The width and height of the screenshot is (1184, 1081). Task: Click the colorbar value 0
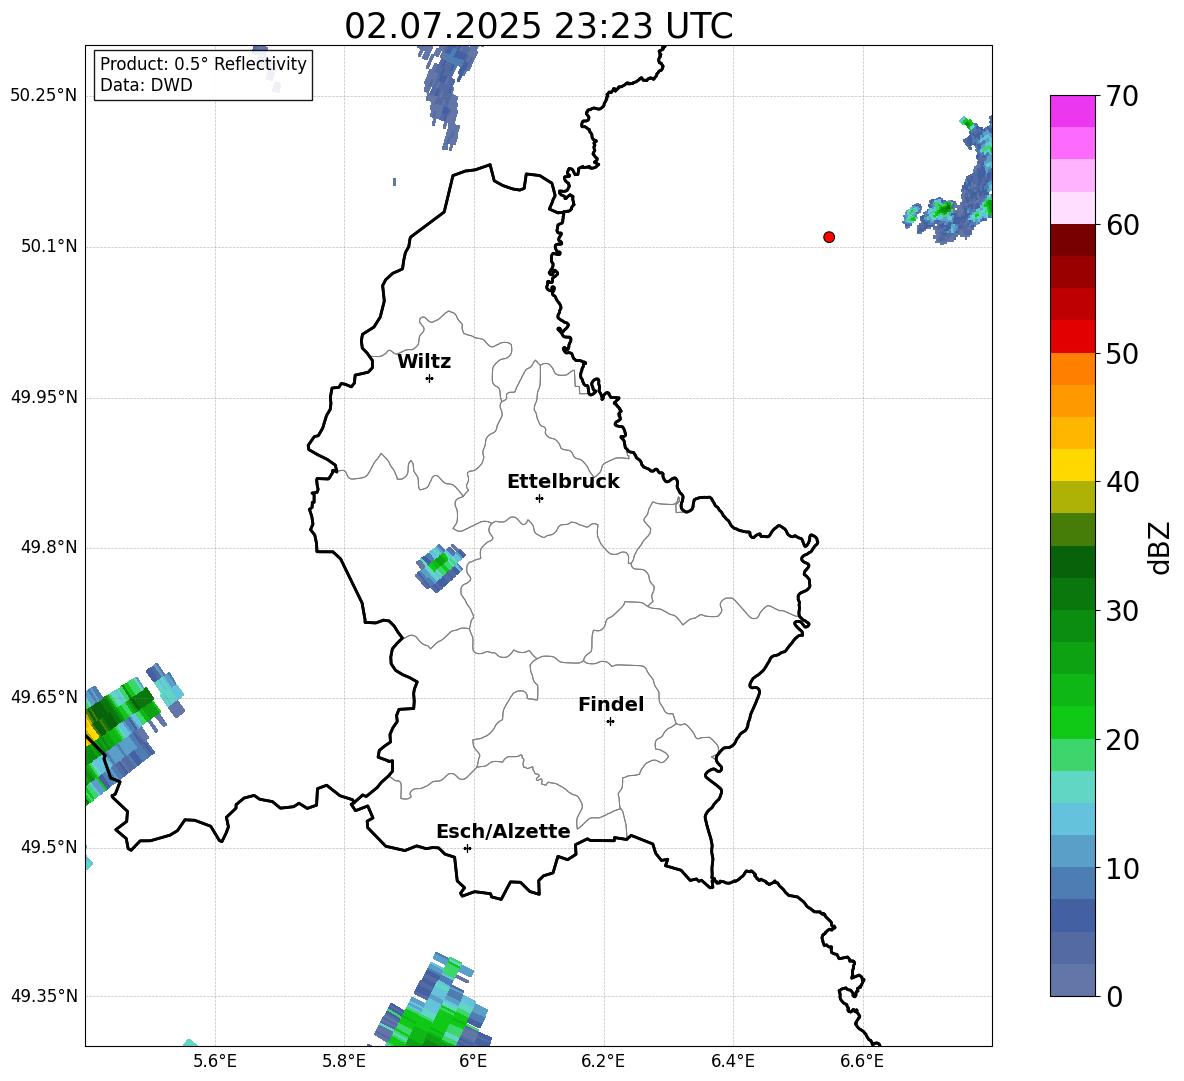point(1115,996)
